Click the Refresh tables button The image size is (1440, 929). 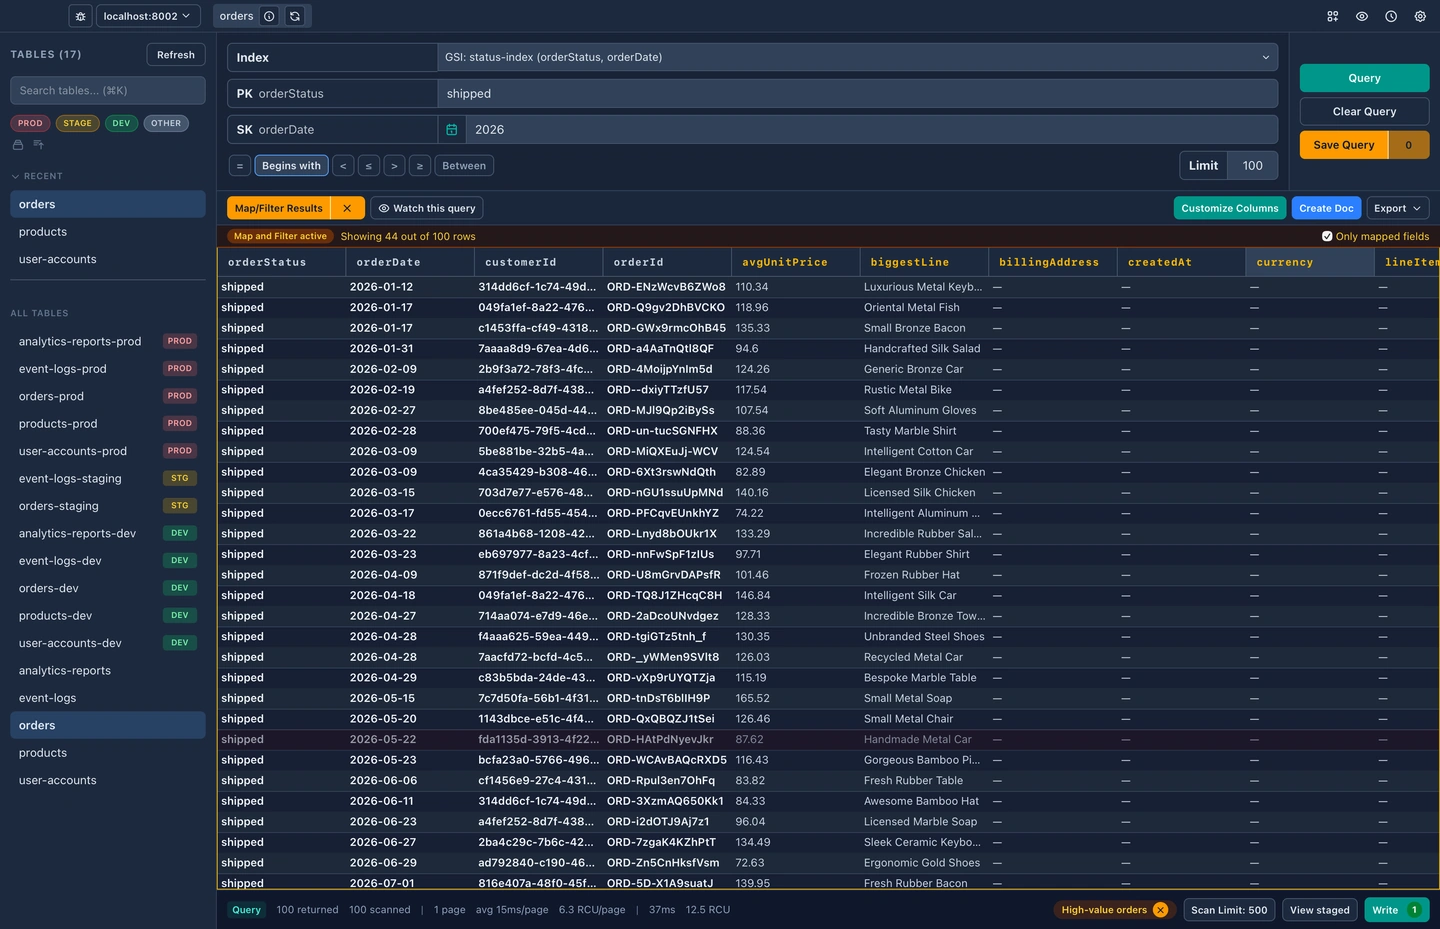176,55
